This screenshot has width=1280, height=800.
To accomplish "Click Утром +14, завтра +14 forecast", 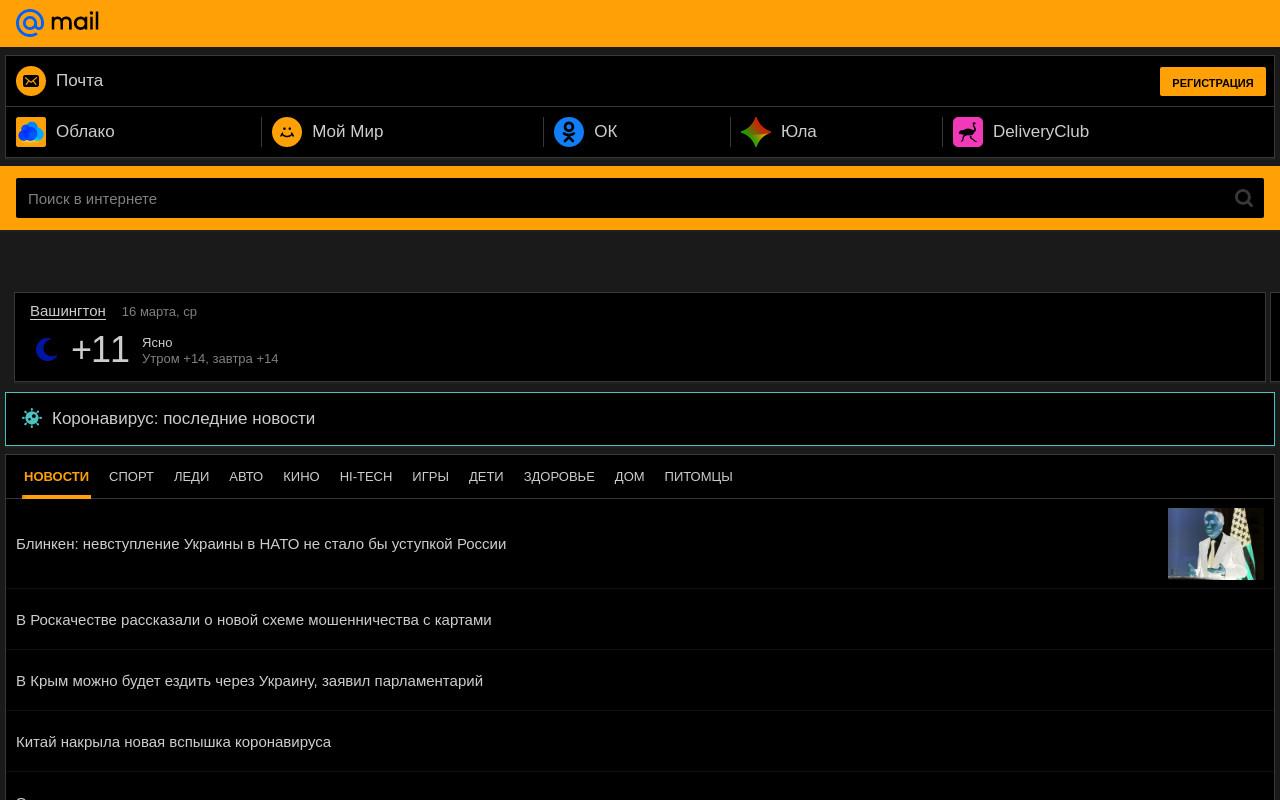I will click(210, 359).
